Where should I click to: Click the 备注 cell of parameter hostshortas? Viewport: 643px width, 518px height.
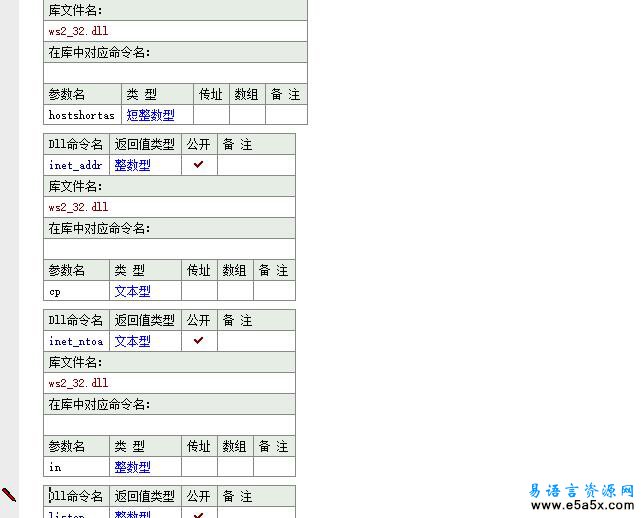(x=286, y=115)
